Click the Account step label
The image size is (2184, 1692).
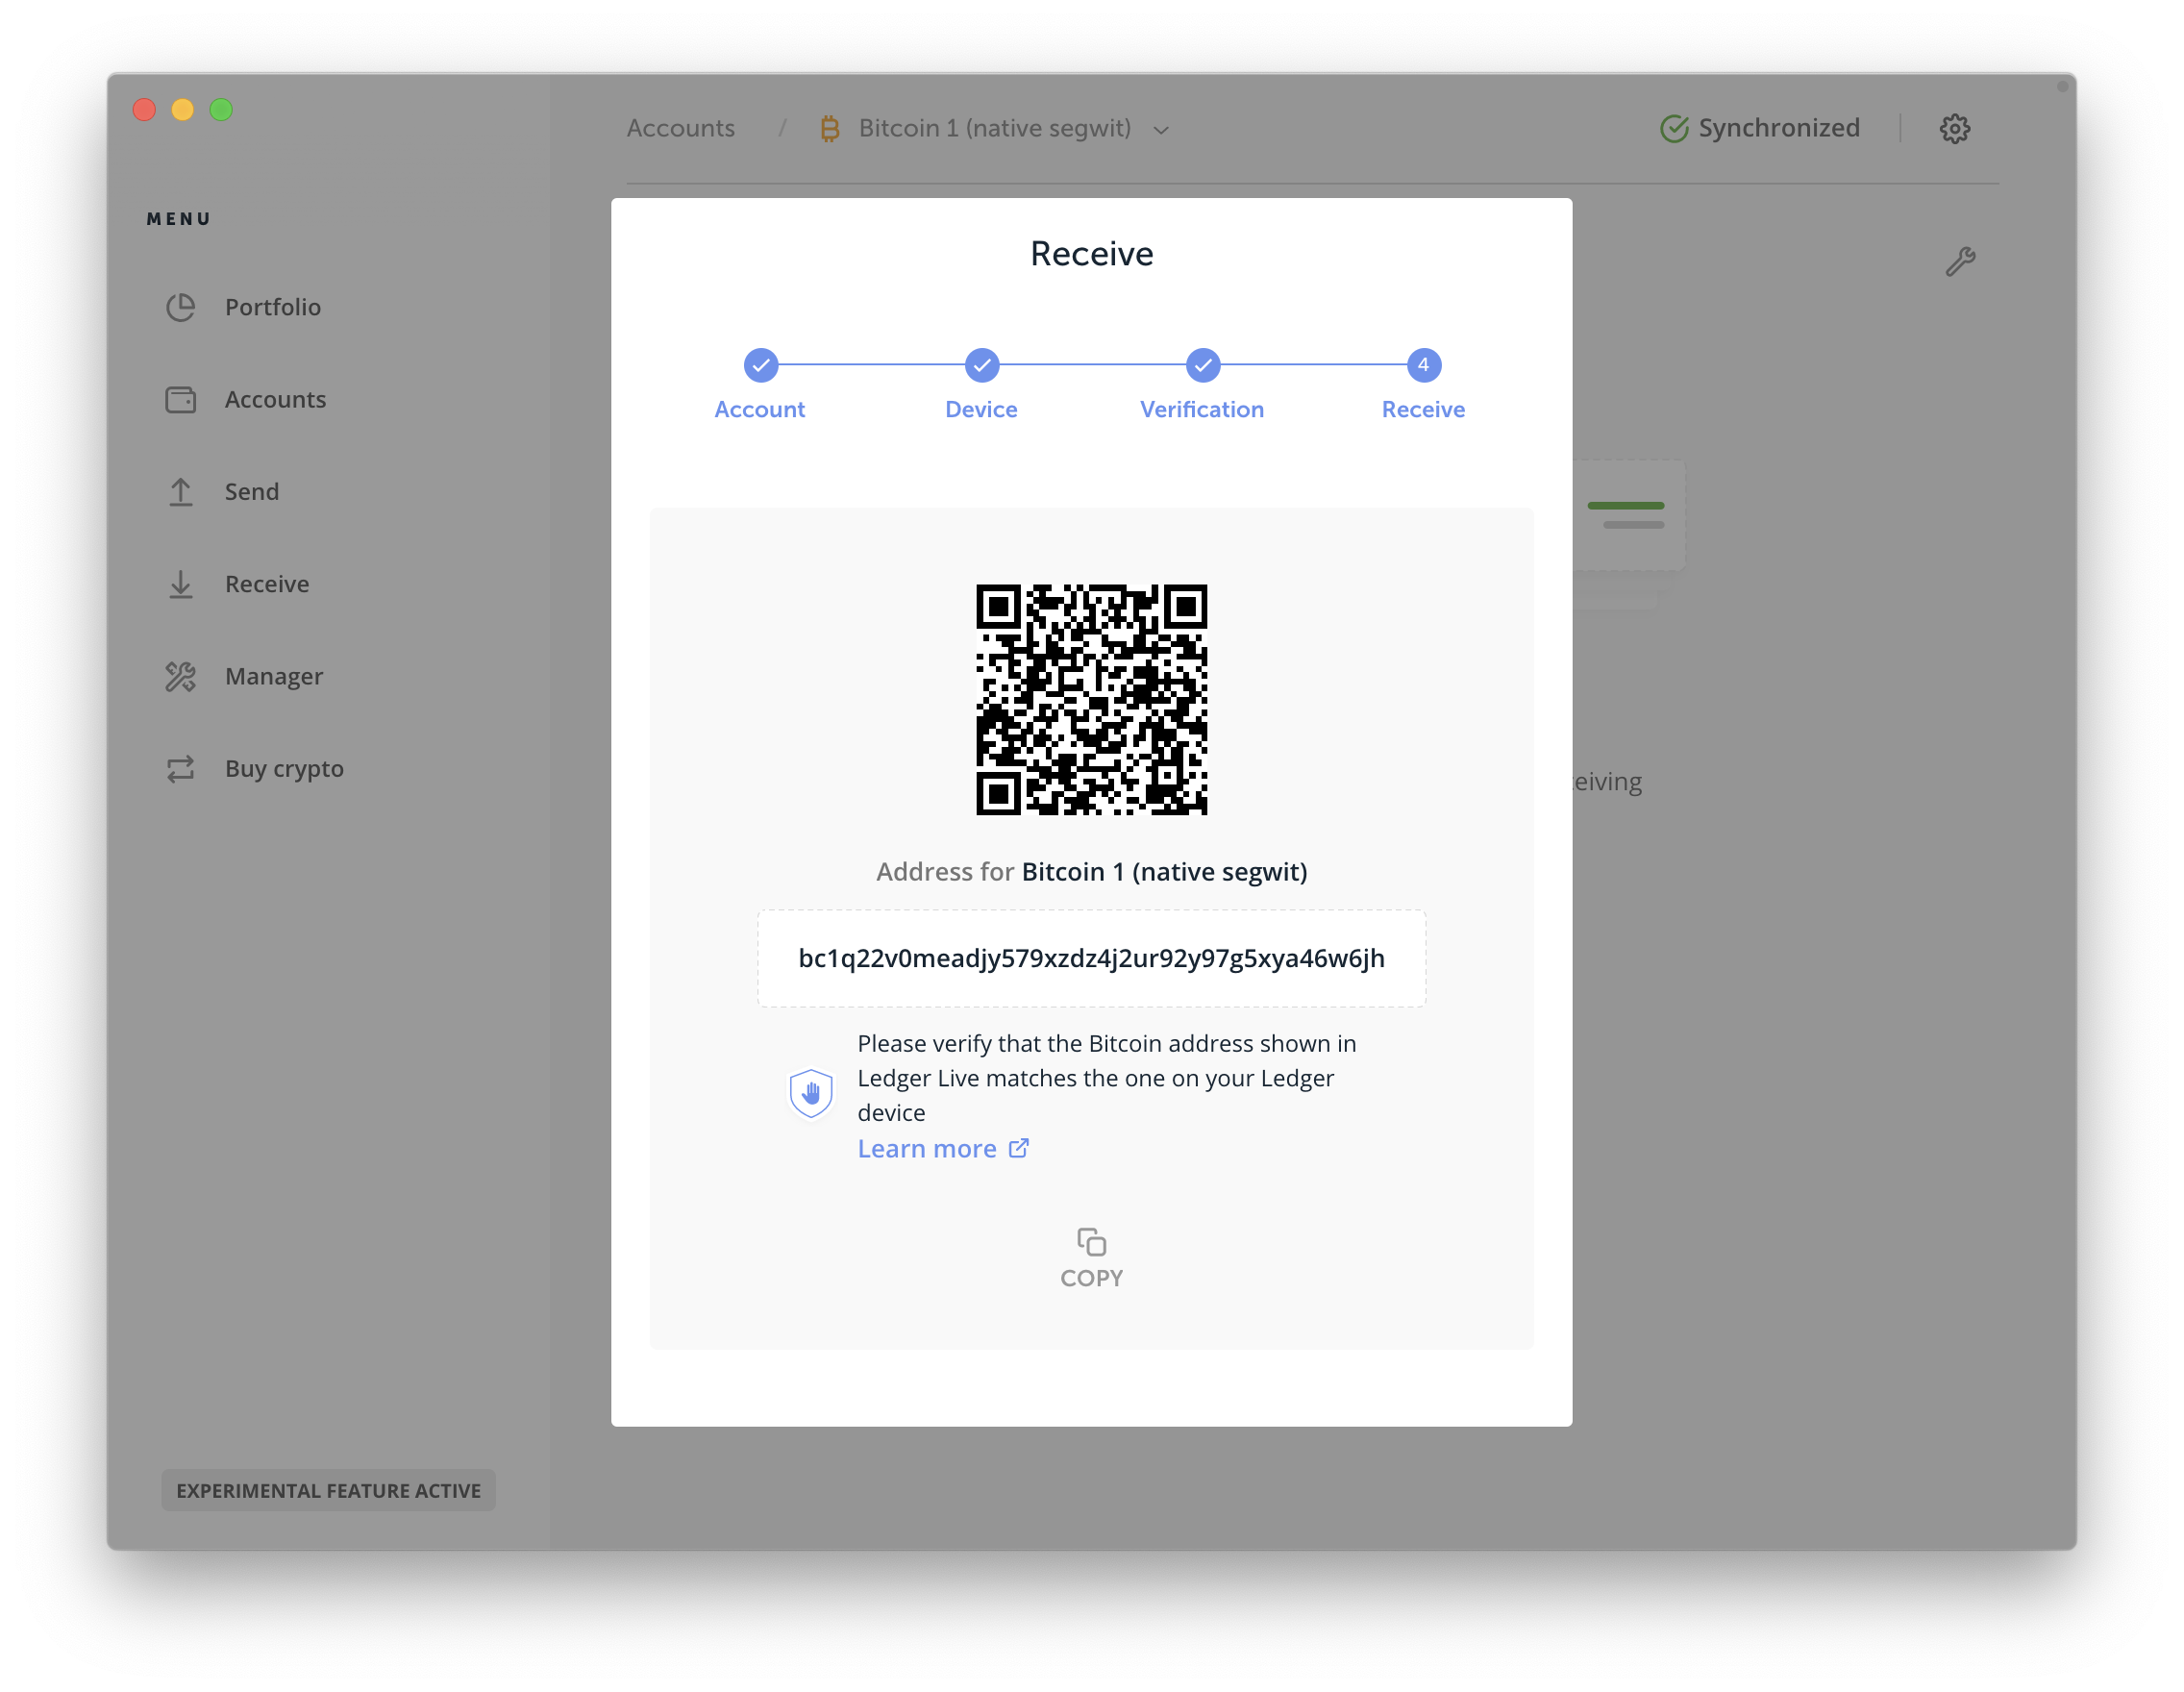[x=759, y=409]
